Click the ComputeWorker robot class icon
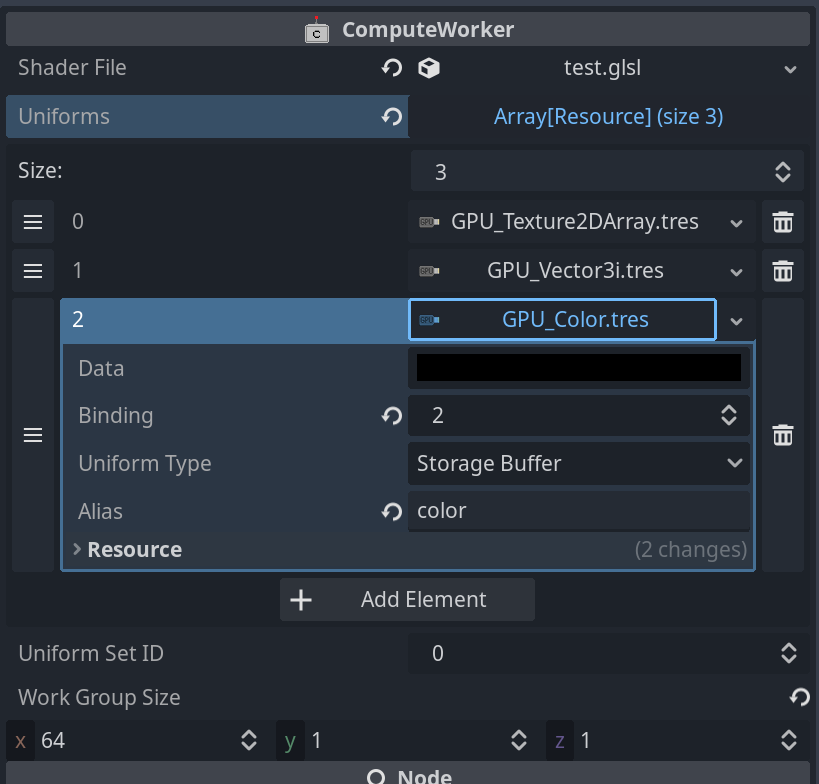 [x=317, y=30]
